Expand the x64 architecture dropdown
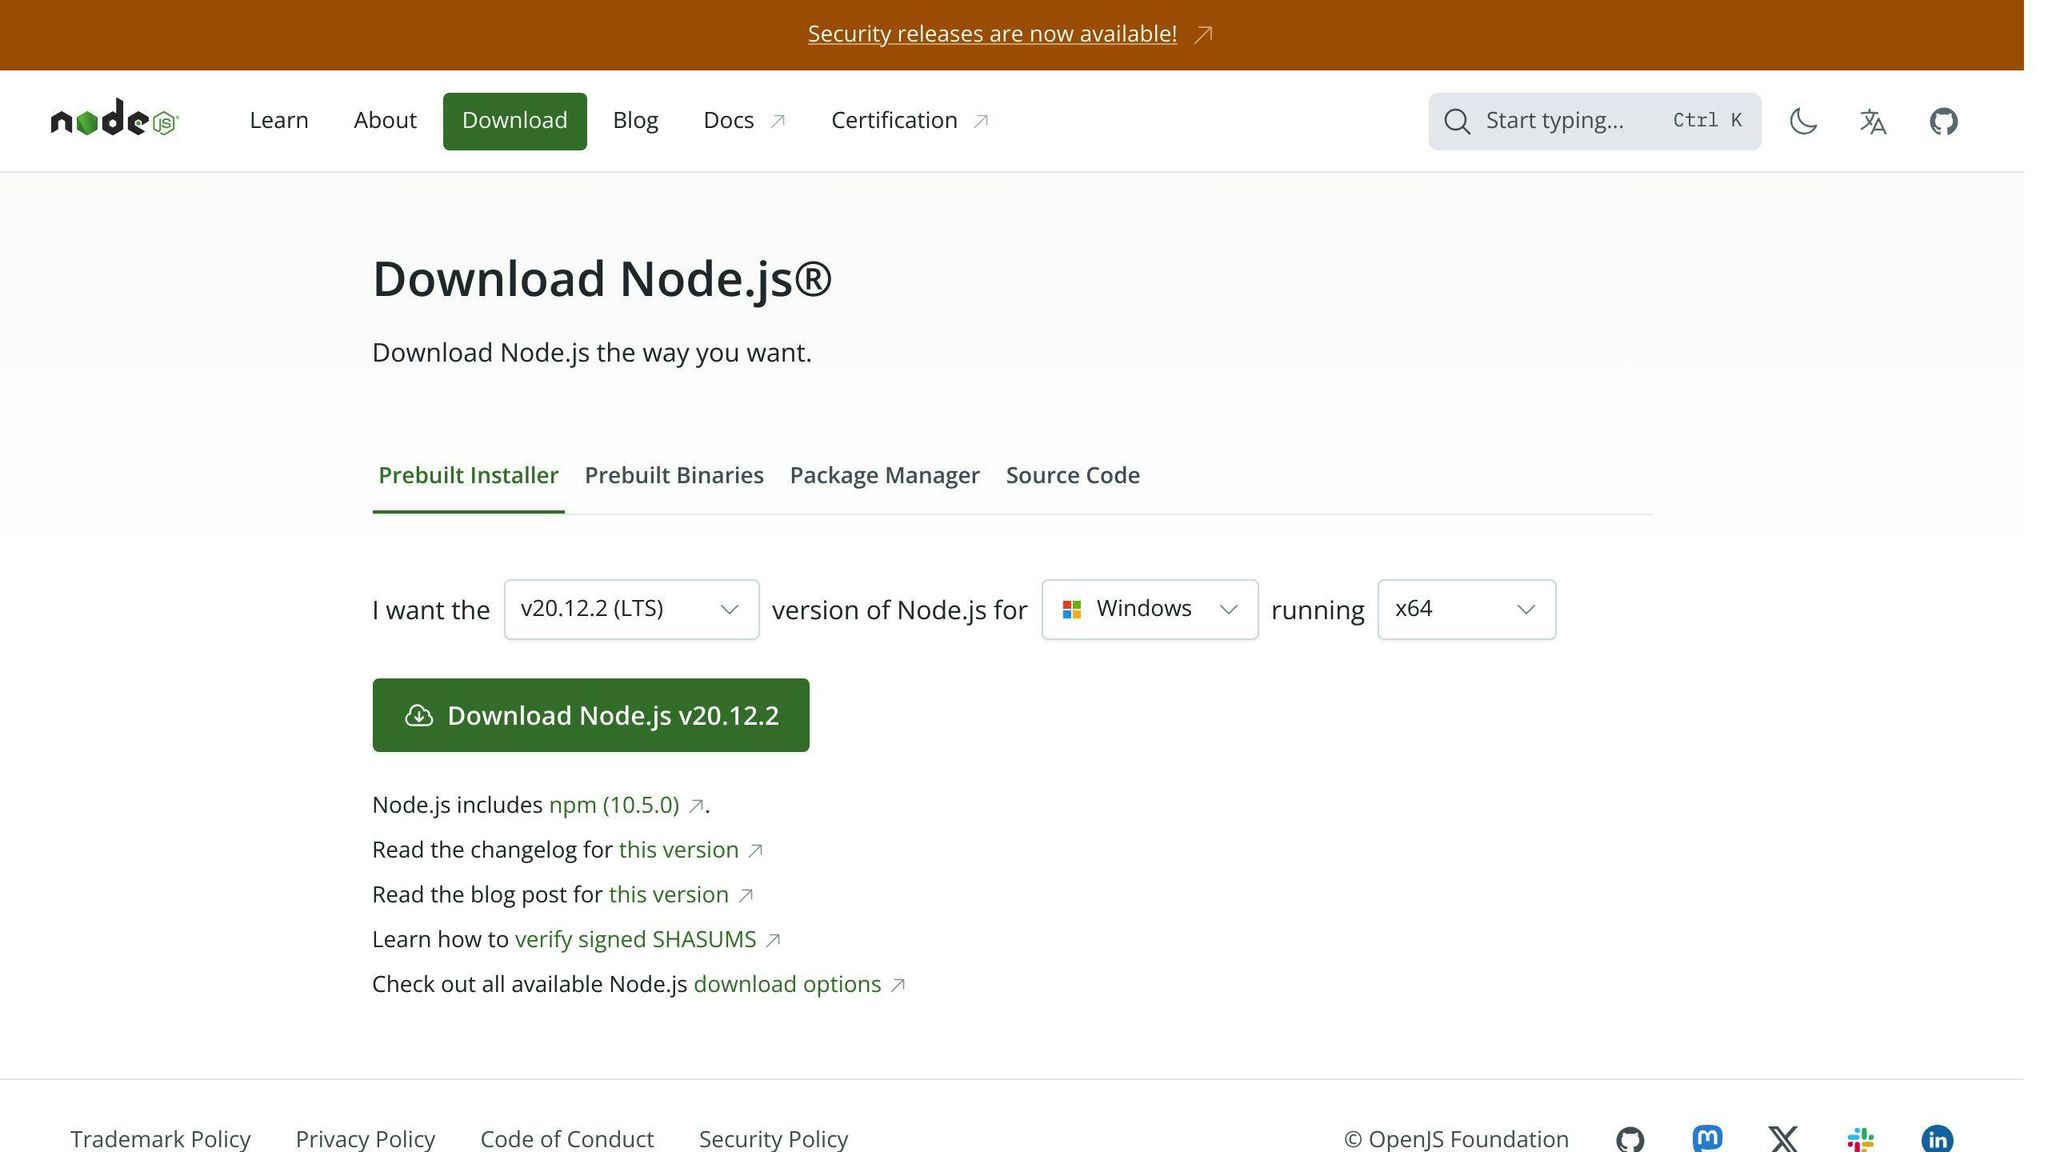 click(x=1465, y=609)
